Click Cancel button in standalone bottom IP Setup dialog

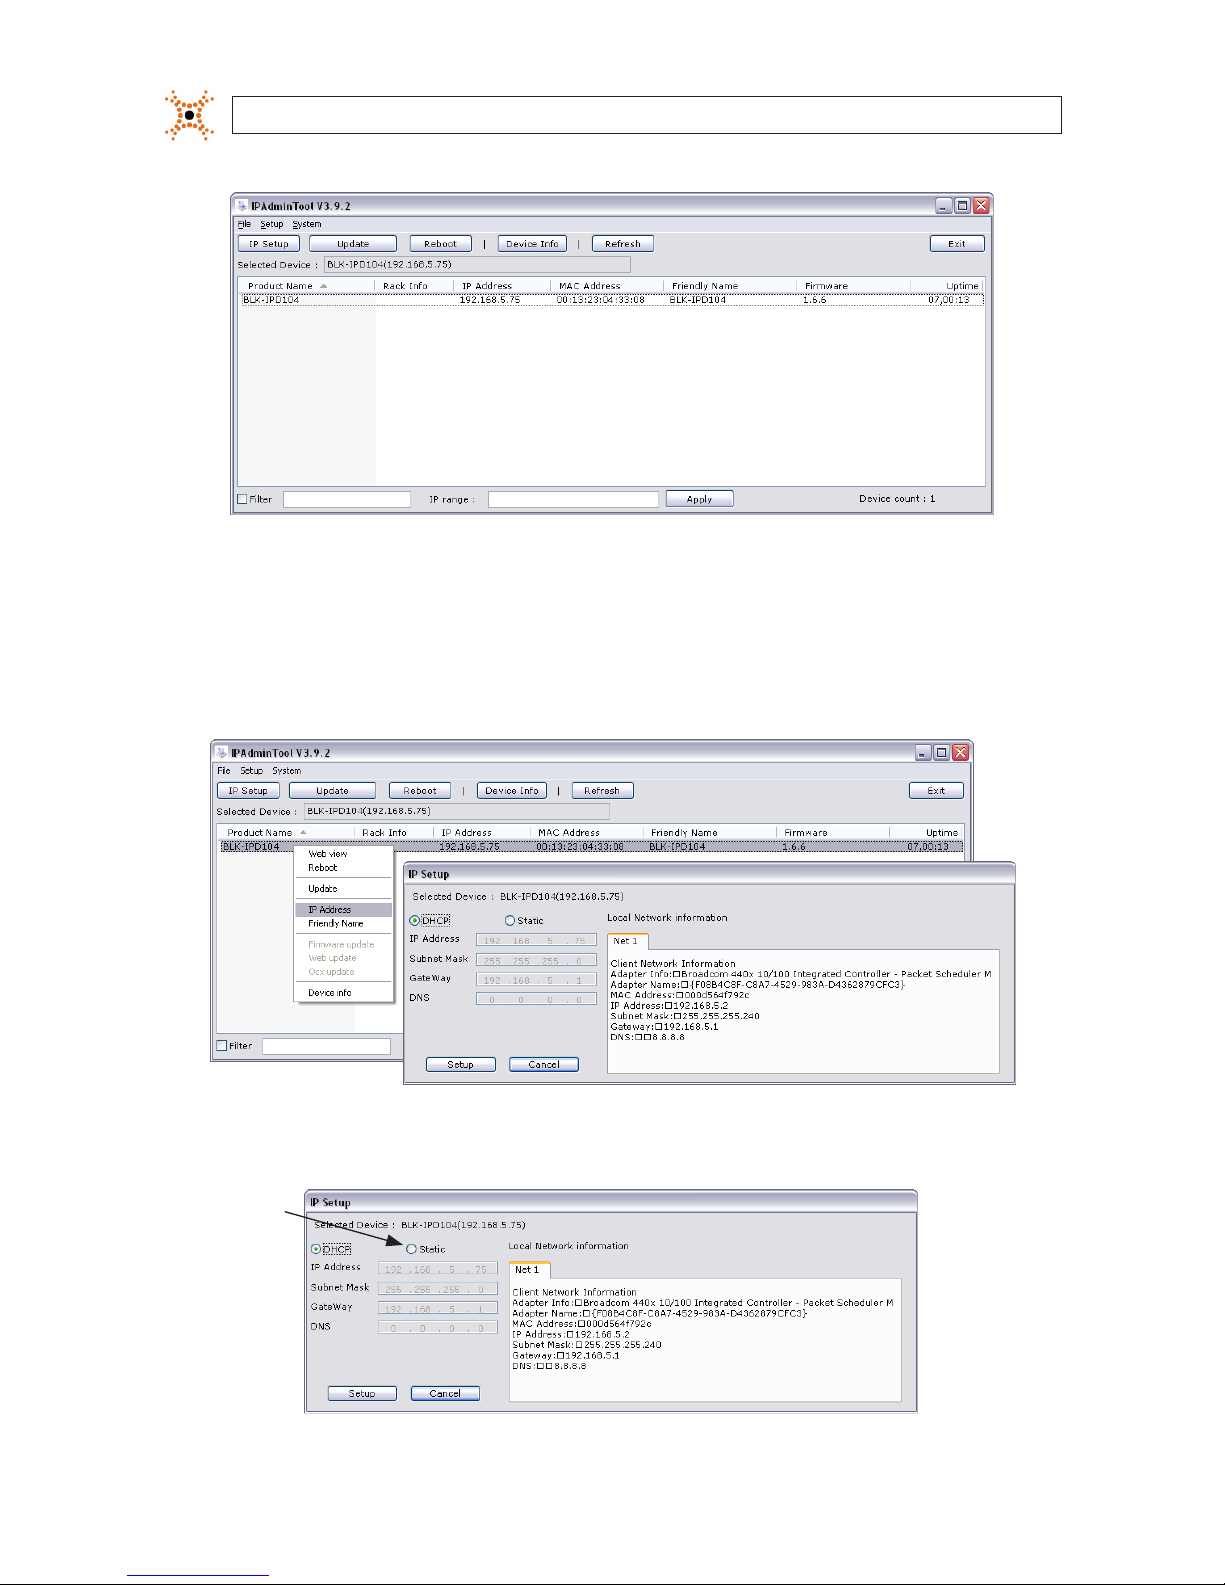point(445,1393)
